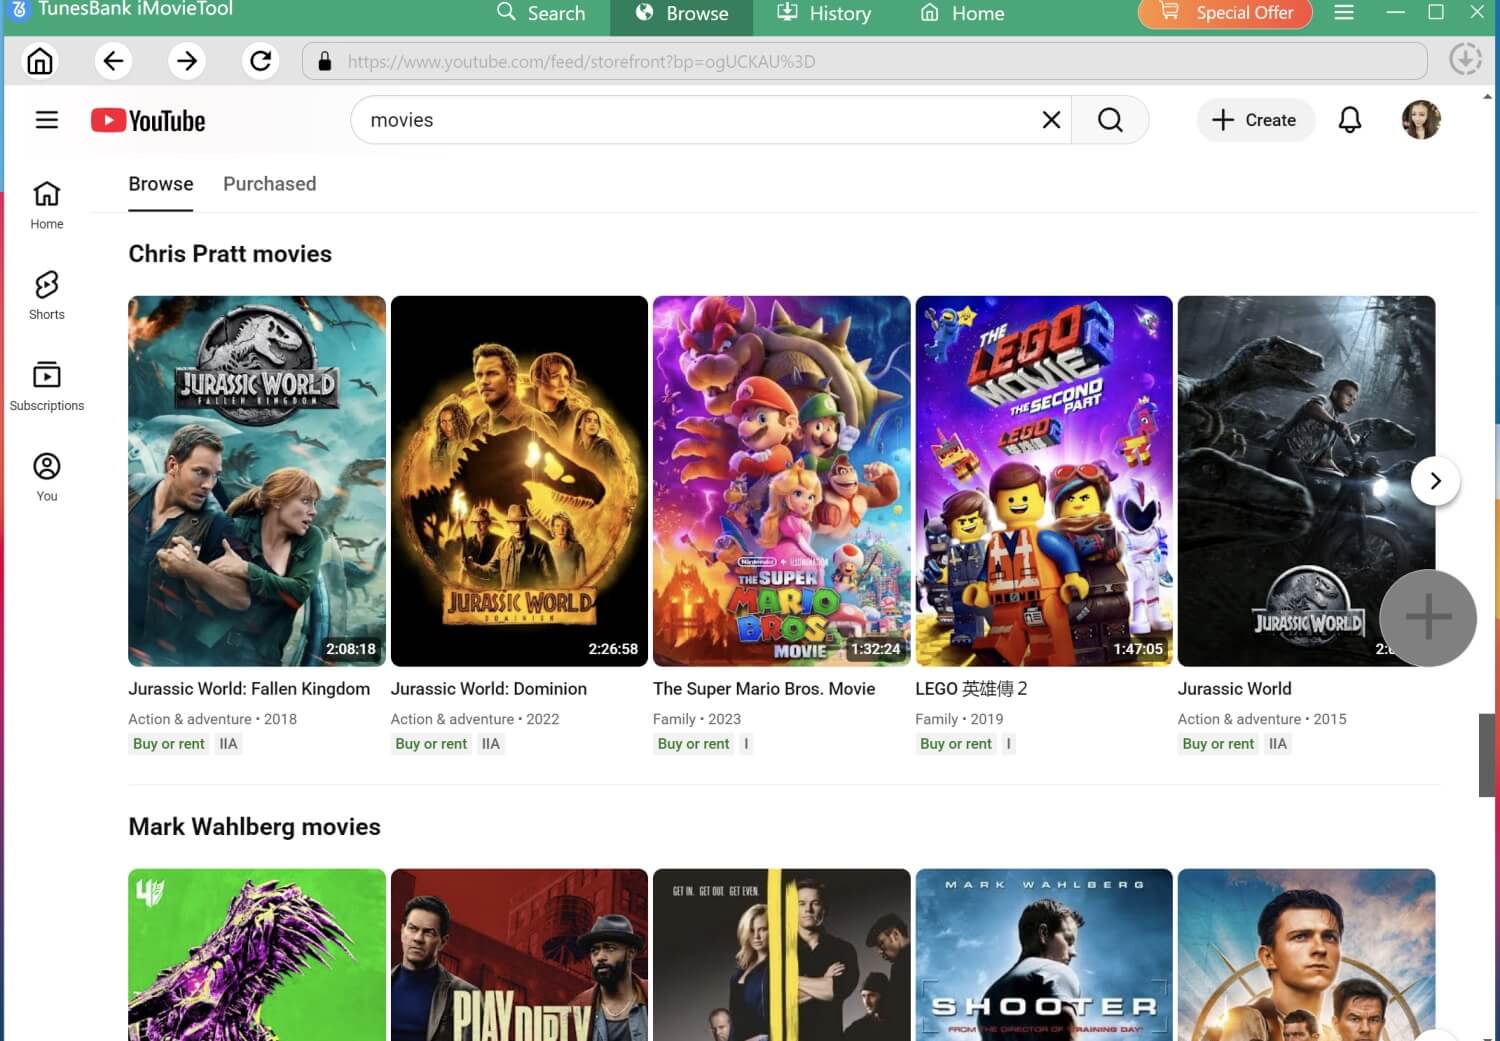Screen dimensions: 1500x1041
Task: Open Jurassic World: Dominion movie link
Action: (x=488, y=688)
